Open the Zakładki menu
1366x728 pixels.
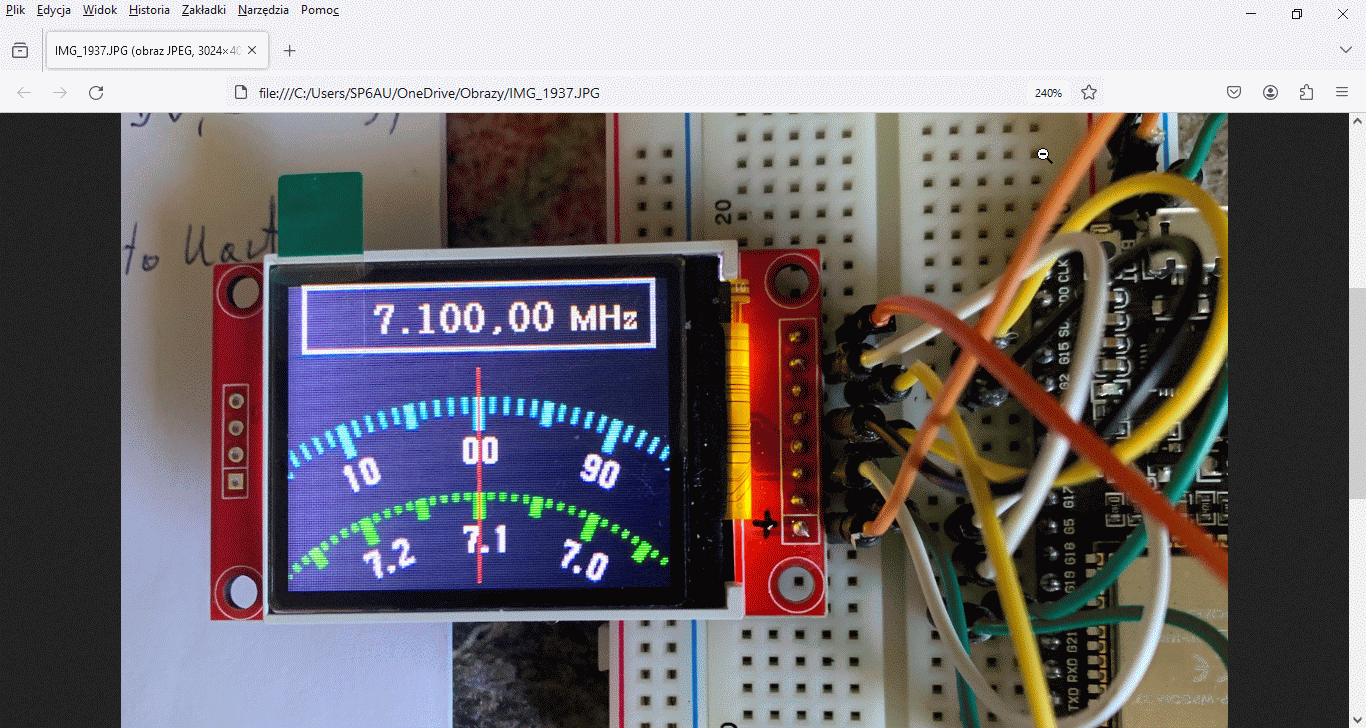[x=203, y=10]
